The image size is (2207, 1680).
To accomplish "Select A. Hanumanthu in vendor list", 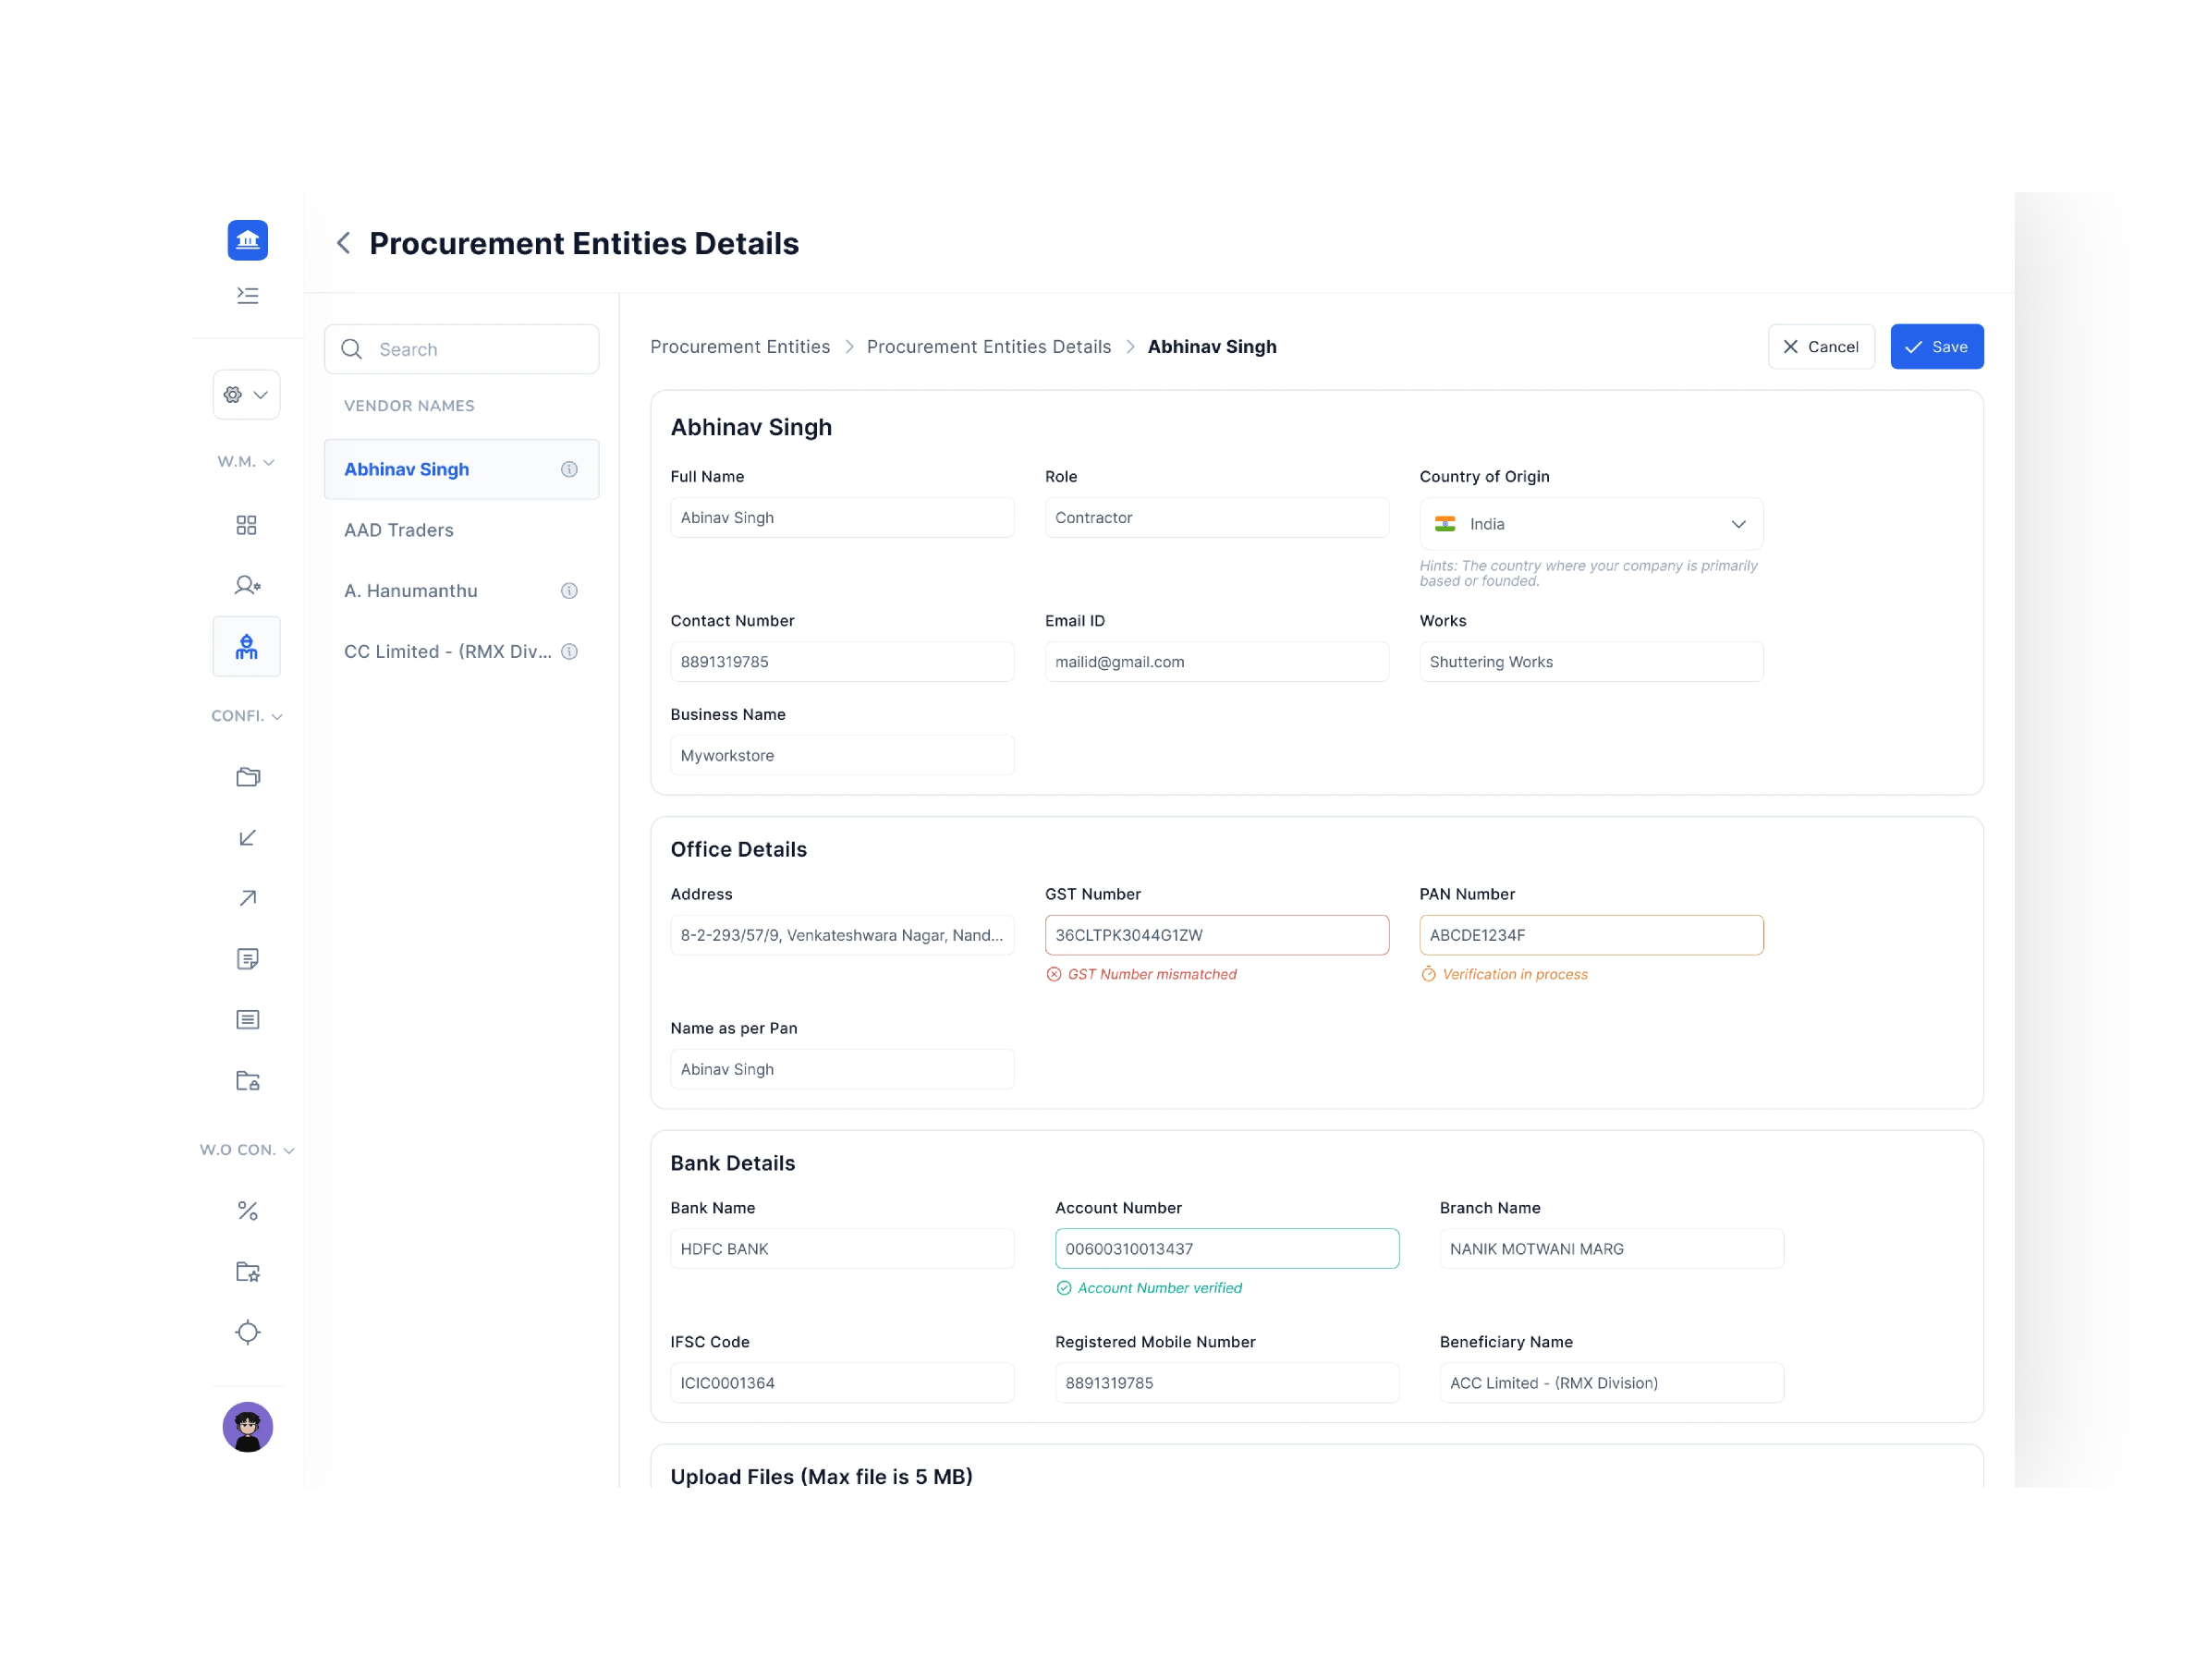I will (461, 591).
